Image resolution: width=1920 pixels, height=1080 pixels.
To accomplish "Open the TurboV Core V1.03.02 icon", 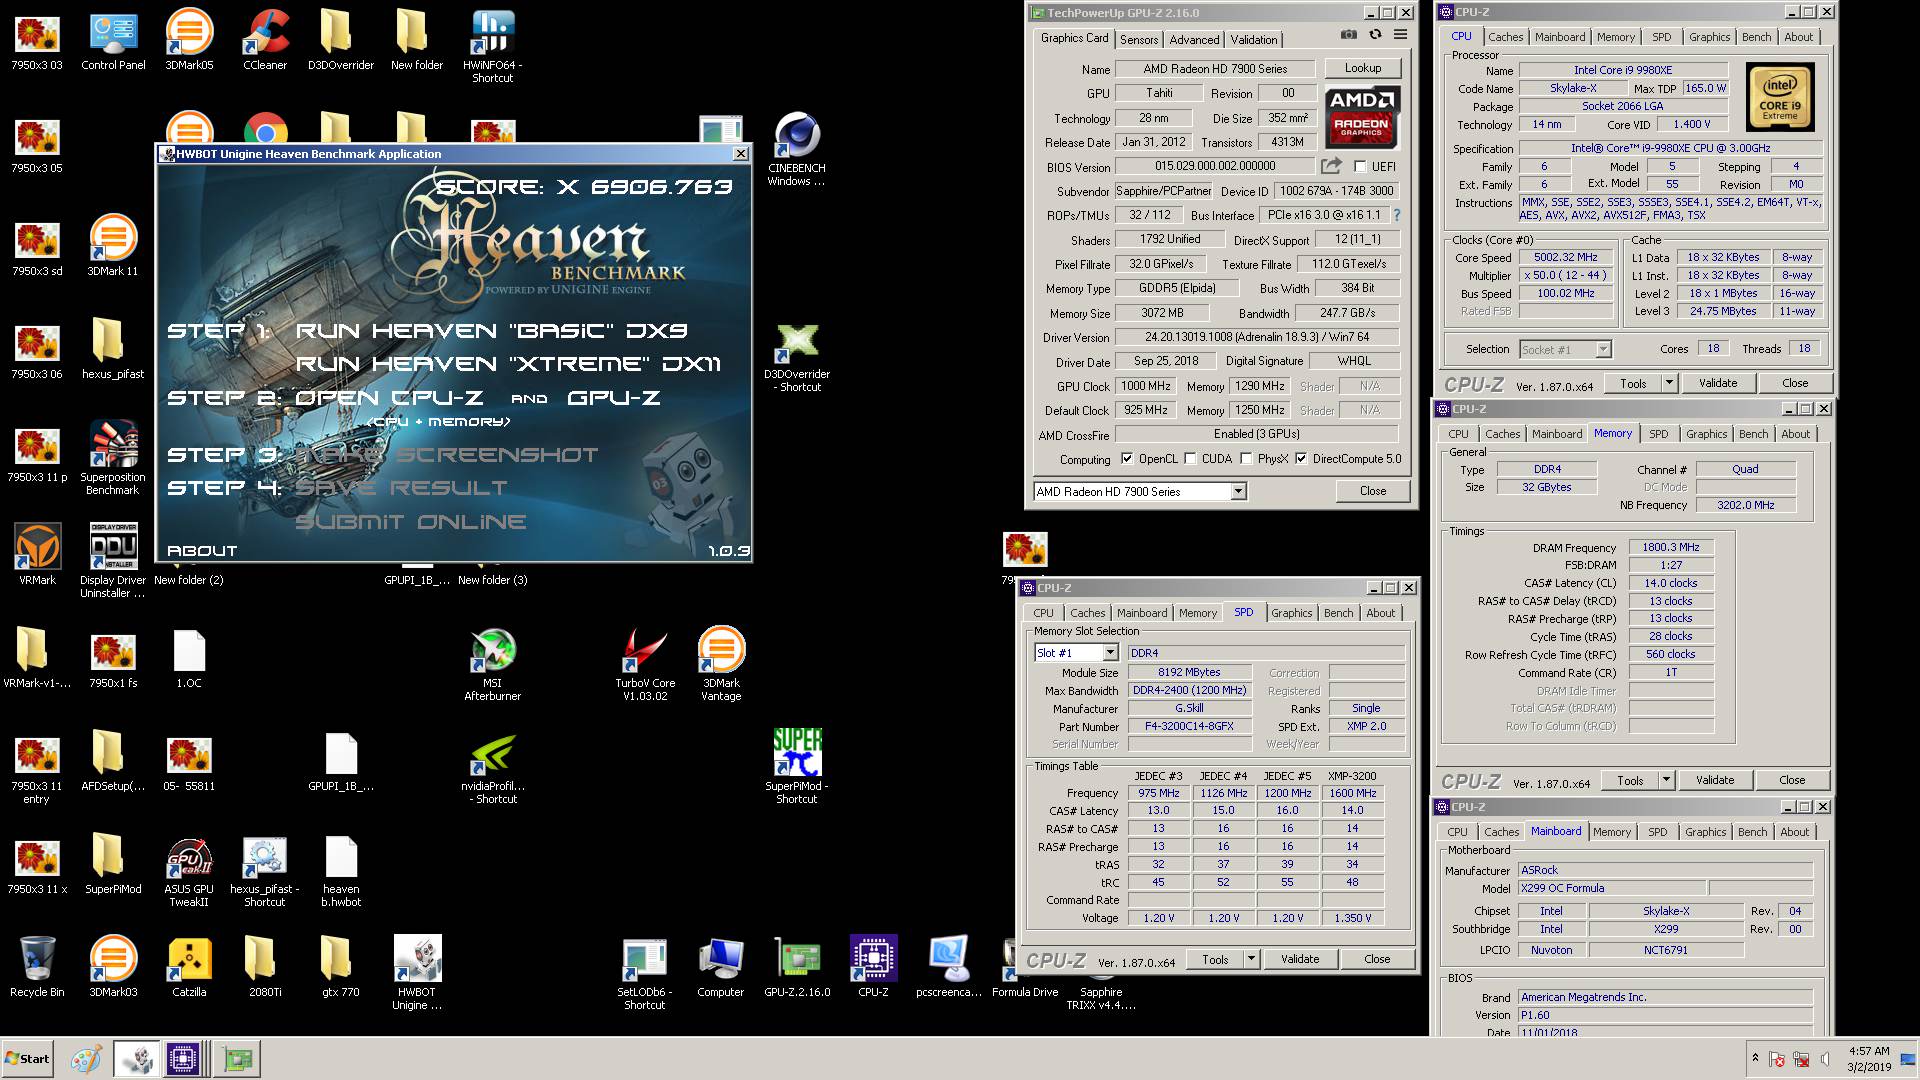I will (645, 664).
